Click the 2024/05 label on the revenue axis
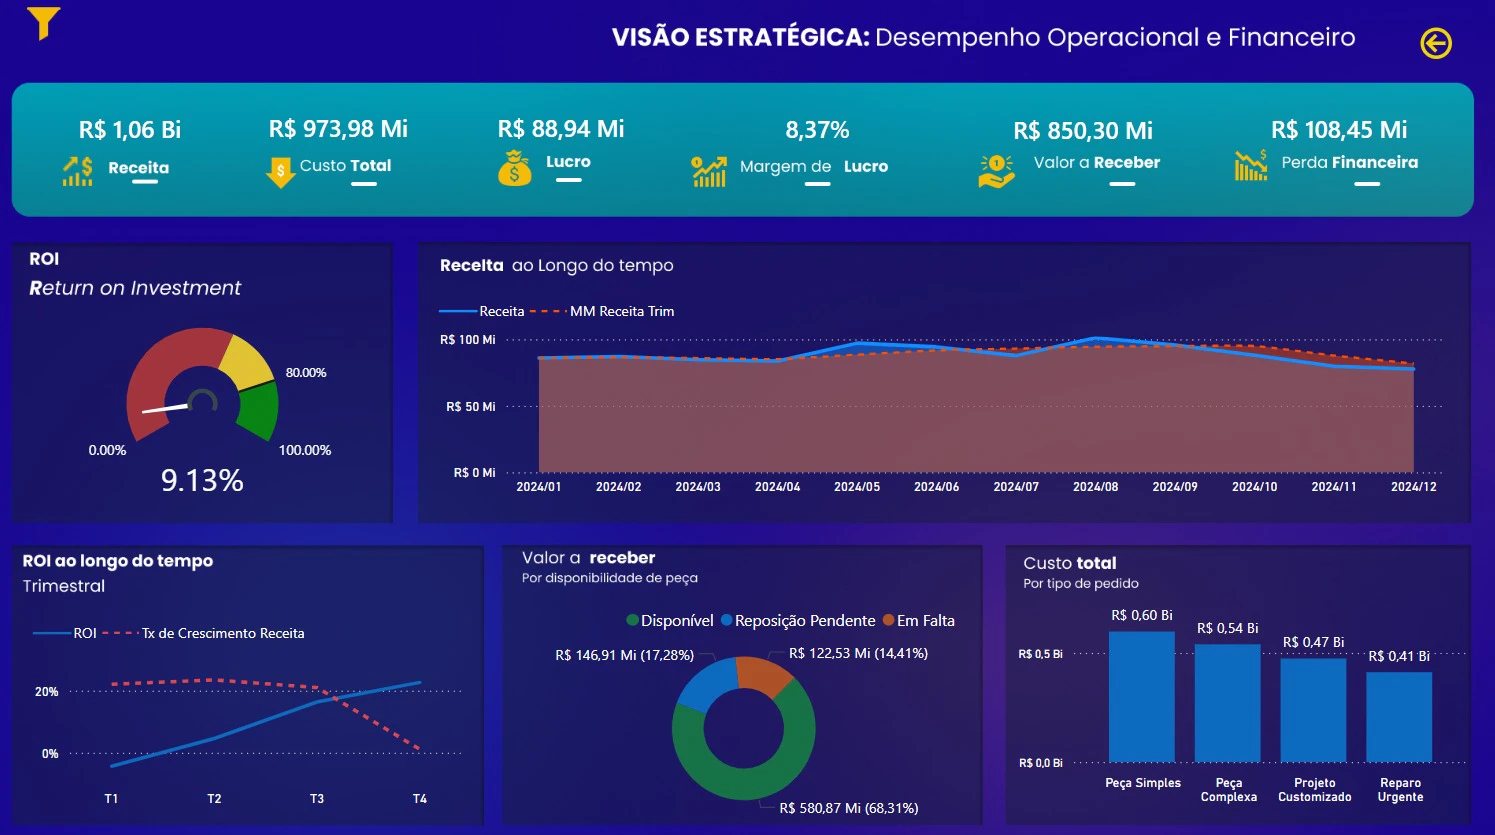 [857, 487]
